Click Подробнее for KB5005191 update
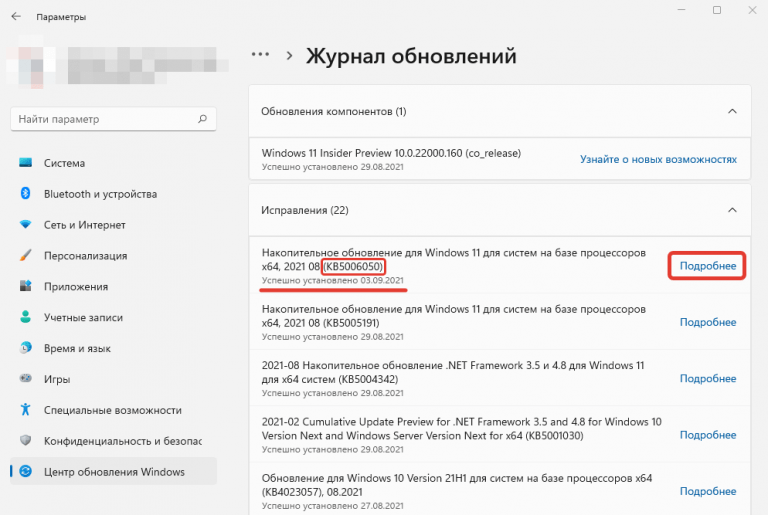 point(708,322)
